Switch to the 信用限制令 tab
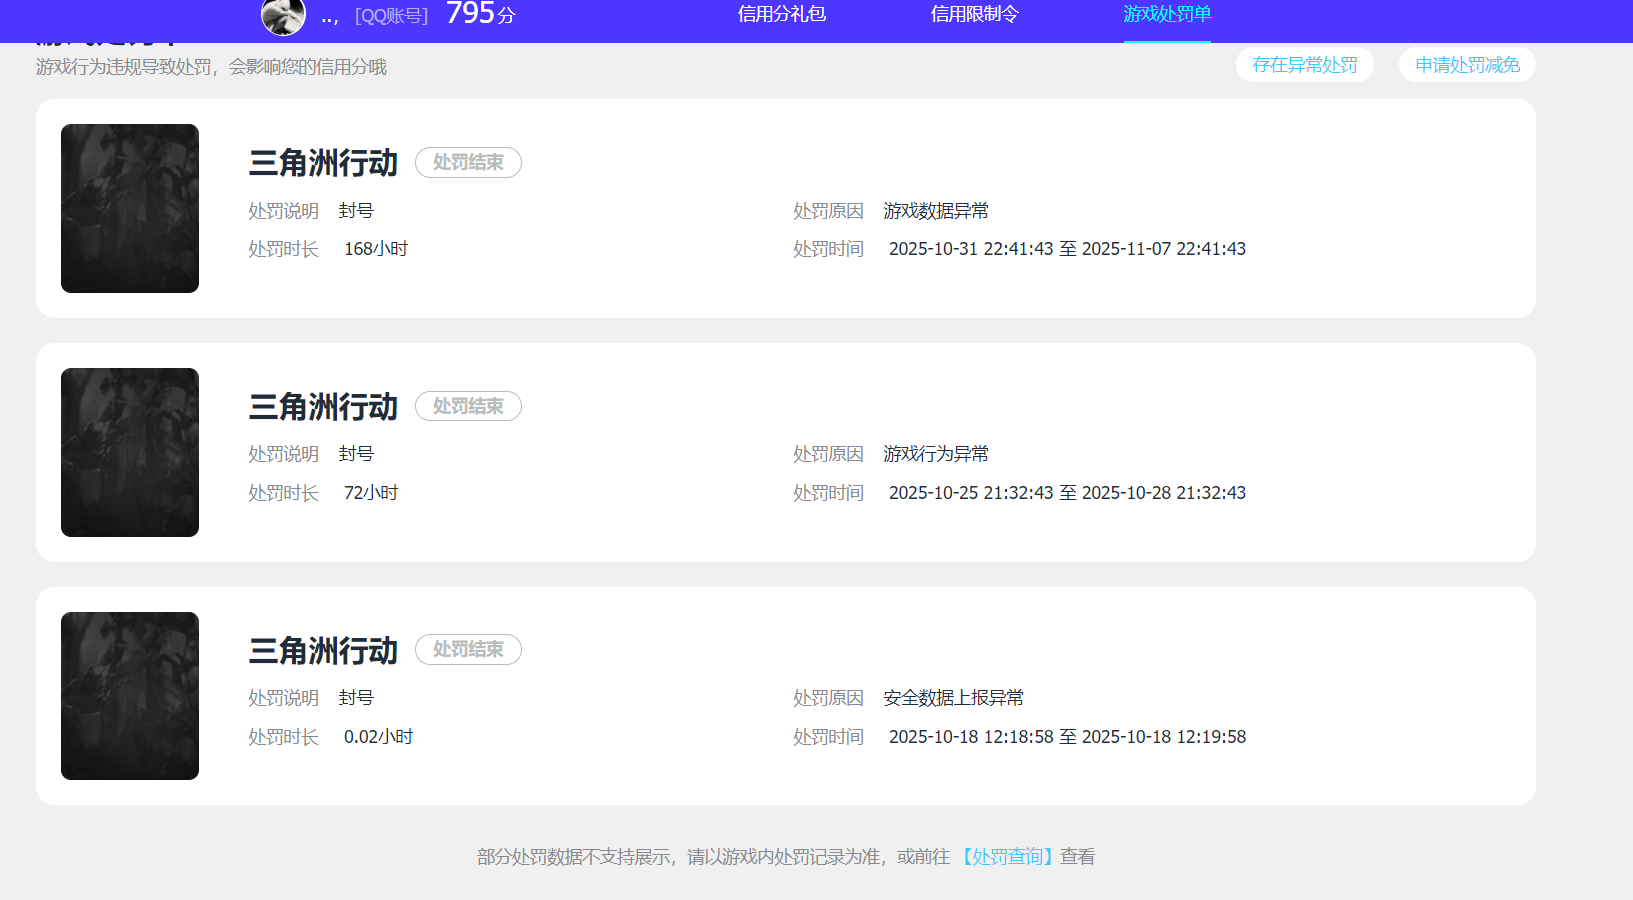1633x900 pixels. pyautogui.click(x=975, y=14)
